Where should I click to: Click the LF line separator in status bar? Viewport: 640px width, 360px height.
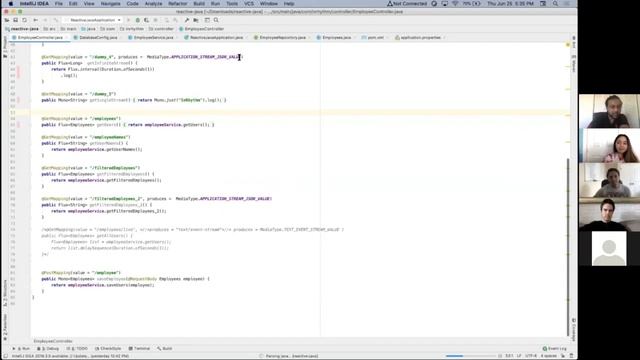pos(519,356)
